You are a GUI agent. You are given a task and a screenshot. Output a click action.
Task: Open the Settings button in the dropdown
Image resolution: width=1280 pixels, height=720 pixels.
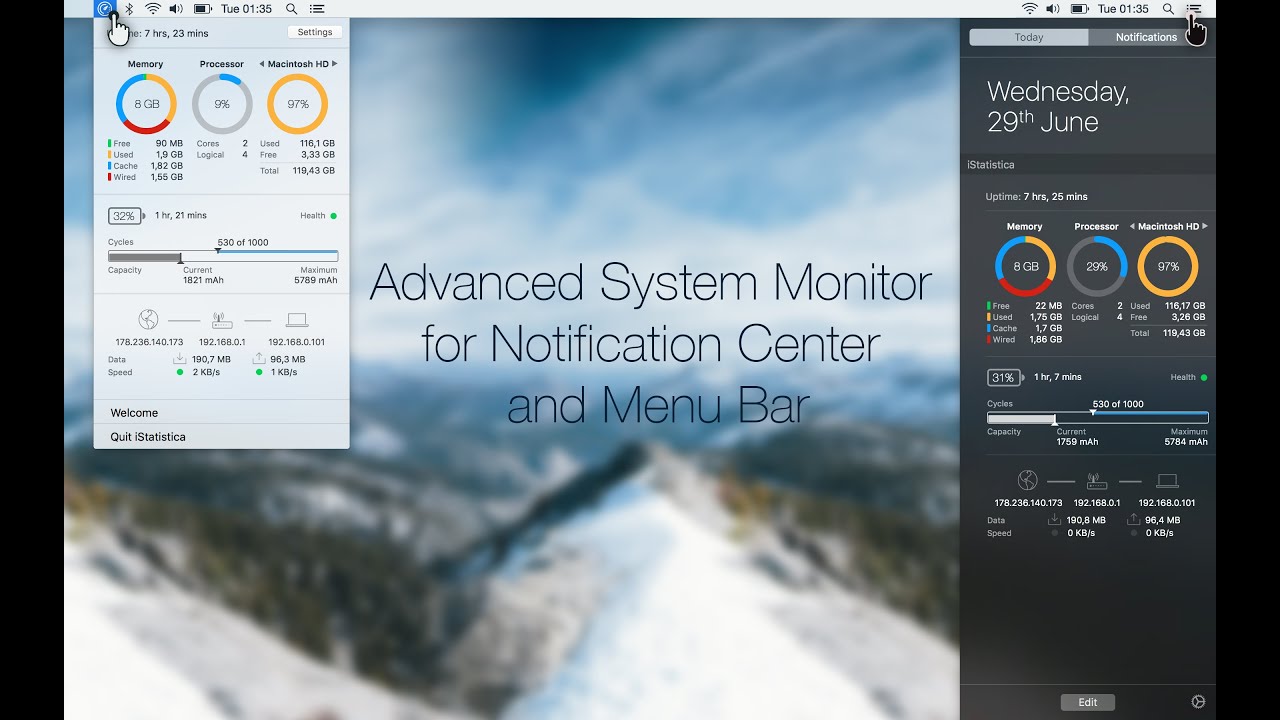point(315,32)
